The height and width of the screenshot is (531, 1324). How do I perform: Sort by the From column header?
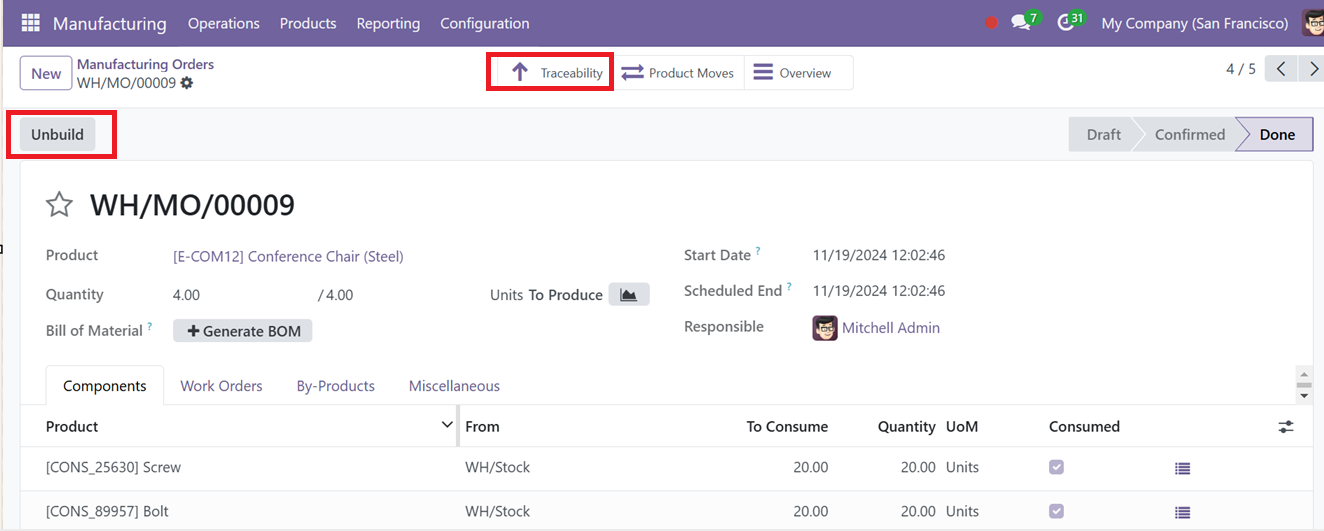tap(482, 426)
